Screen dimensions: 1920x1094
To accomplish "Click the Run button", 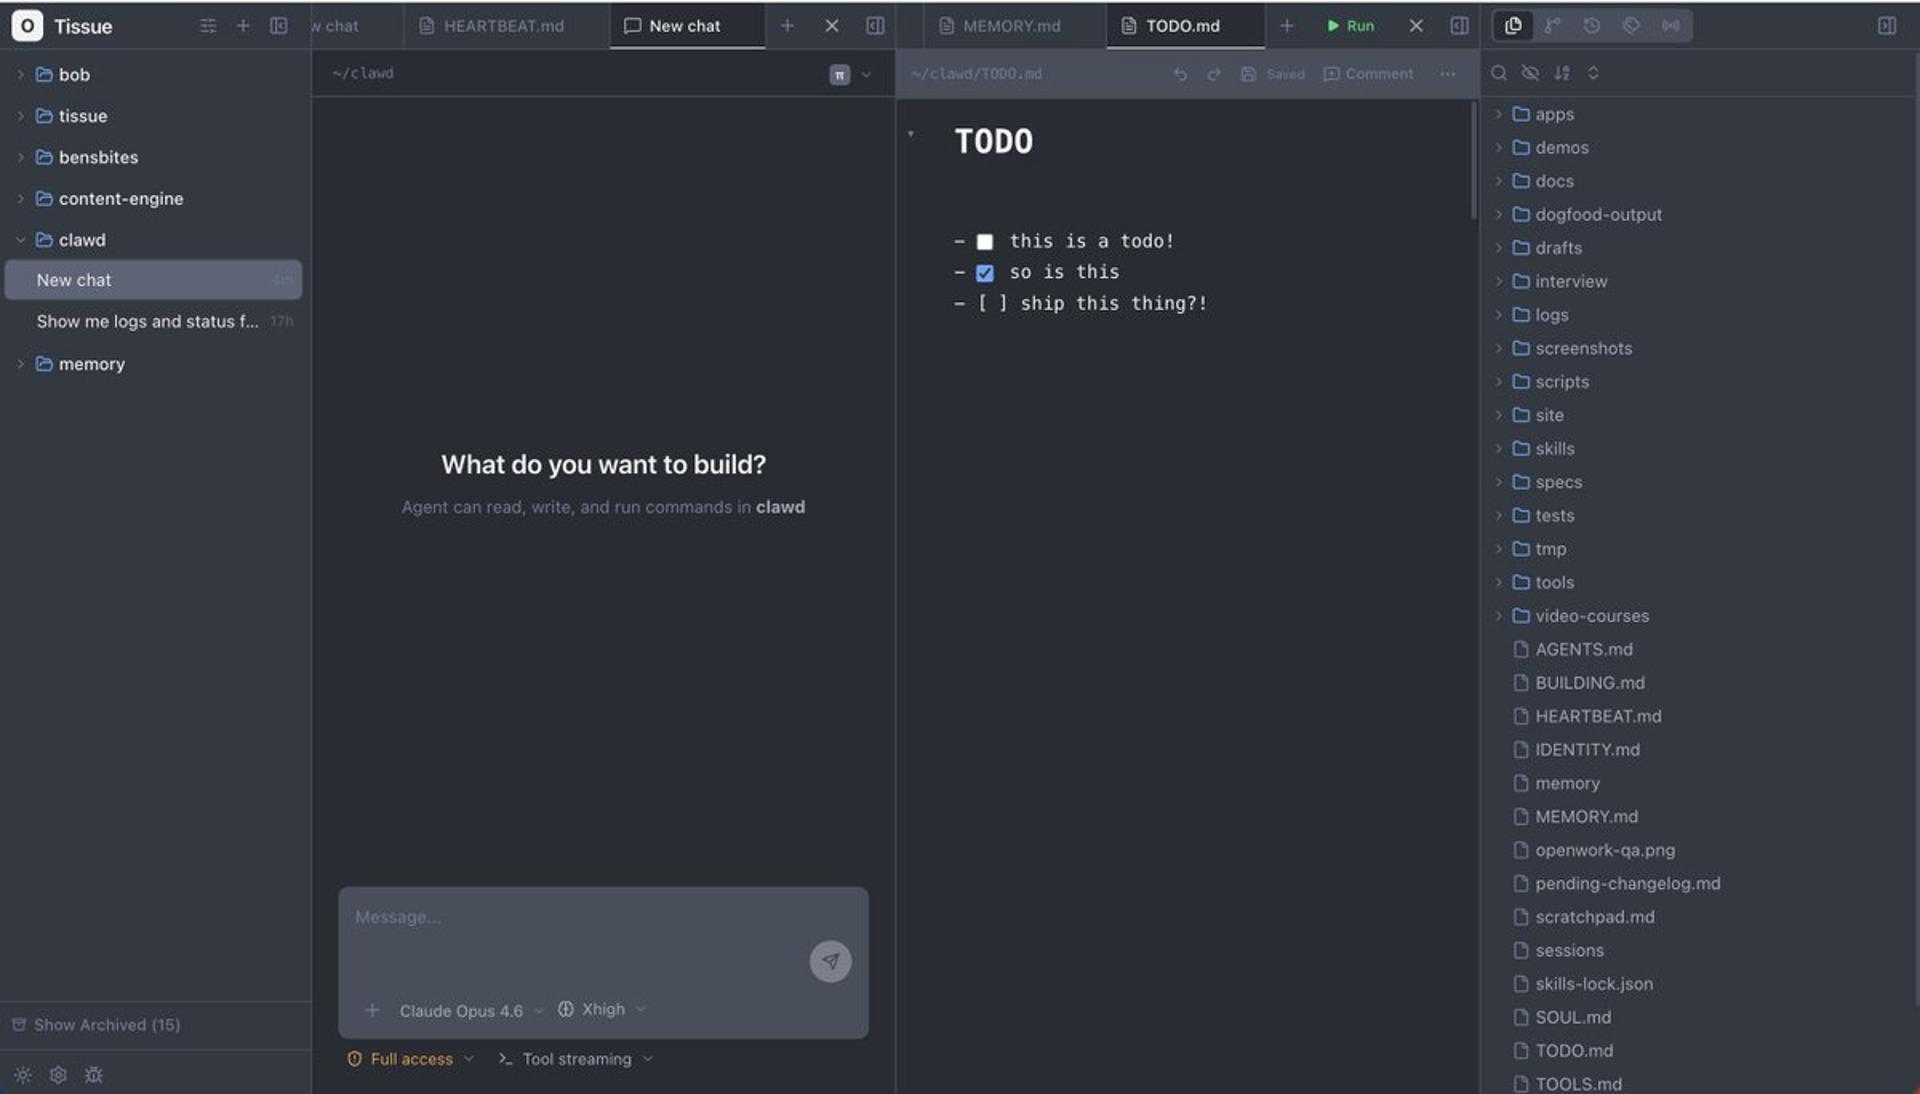I will point(1350,26).
